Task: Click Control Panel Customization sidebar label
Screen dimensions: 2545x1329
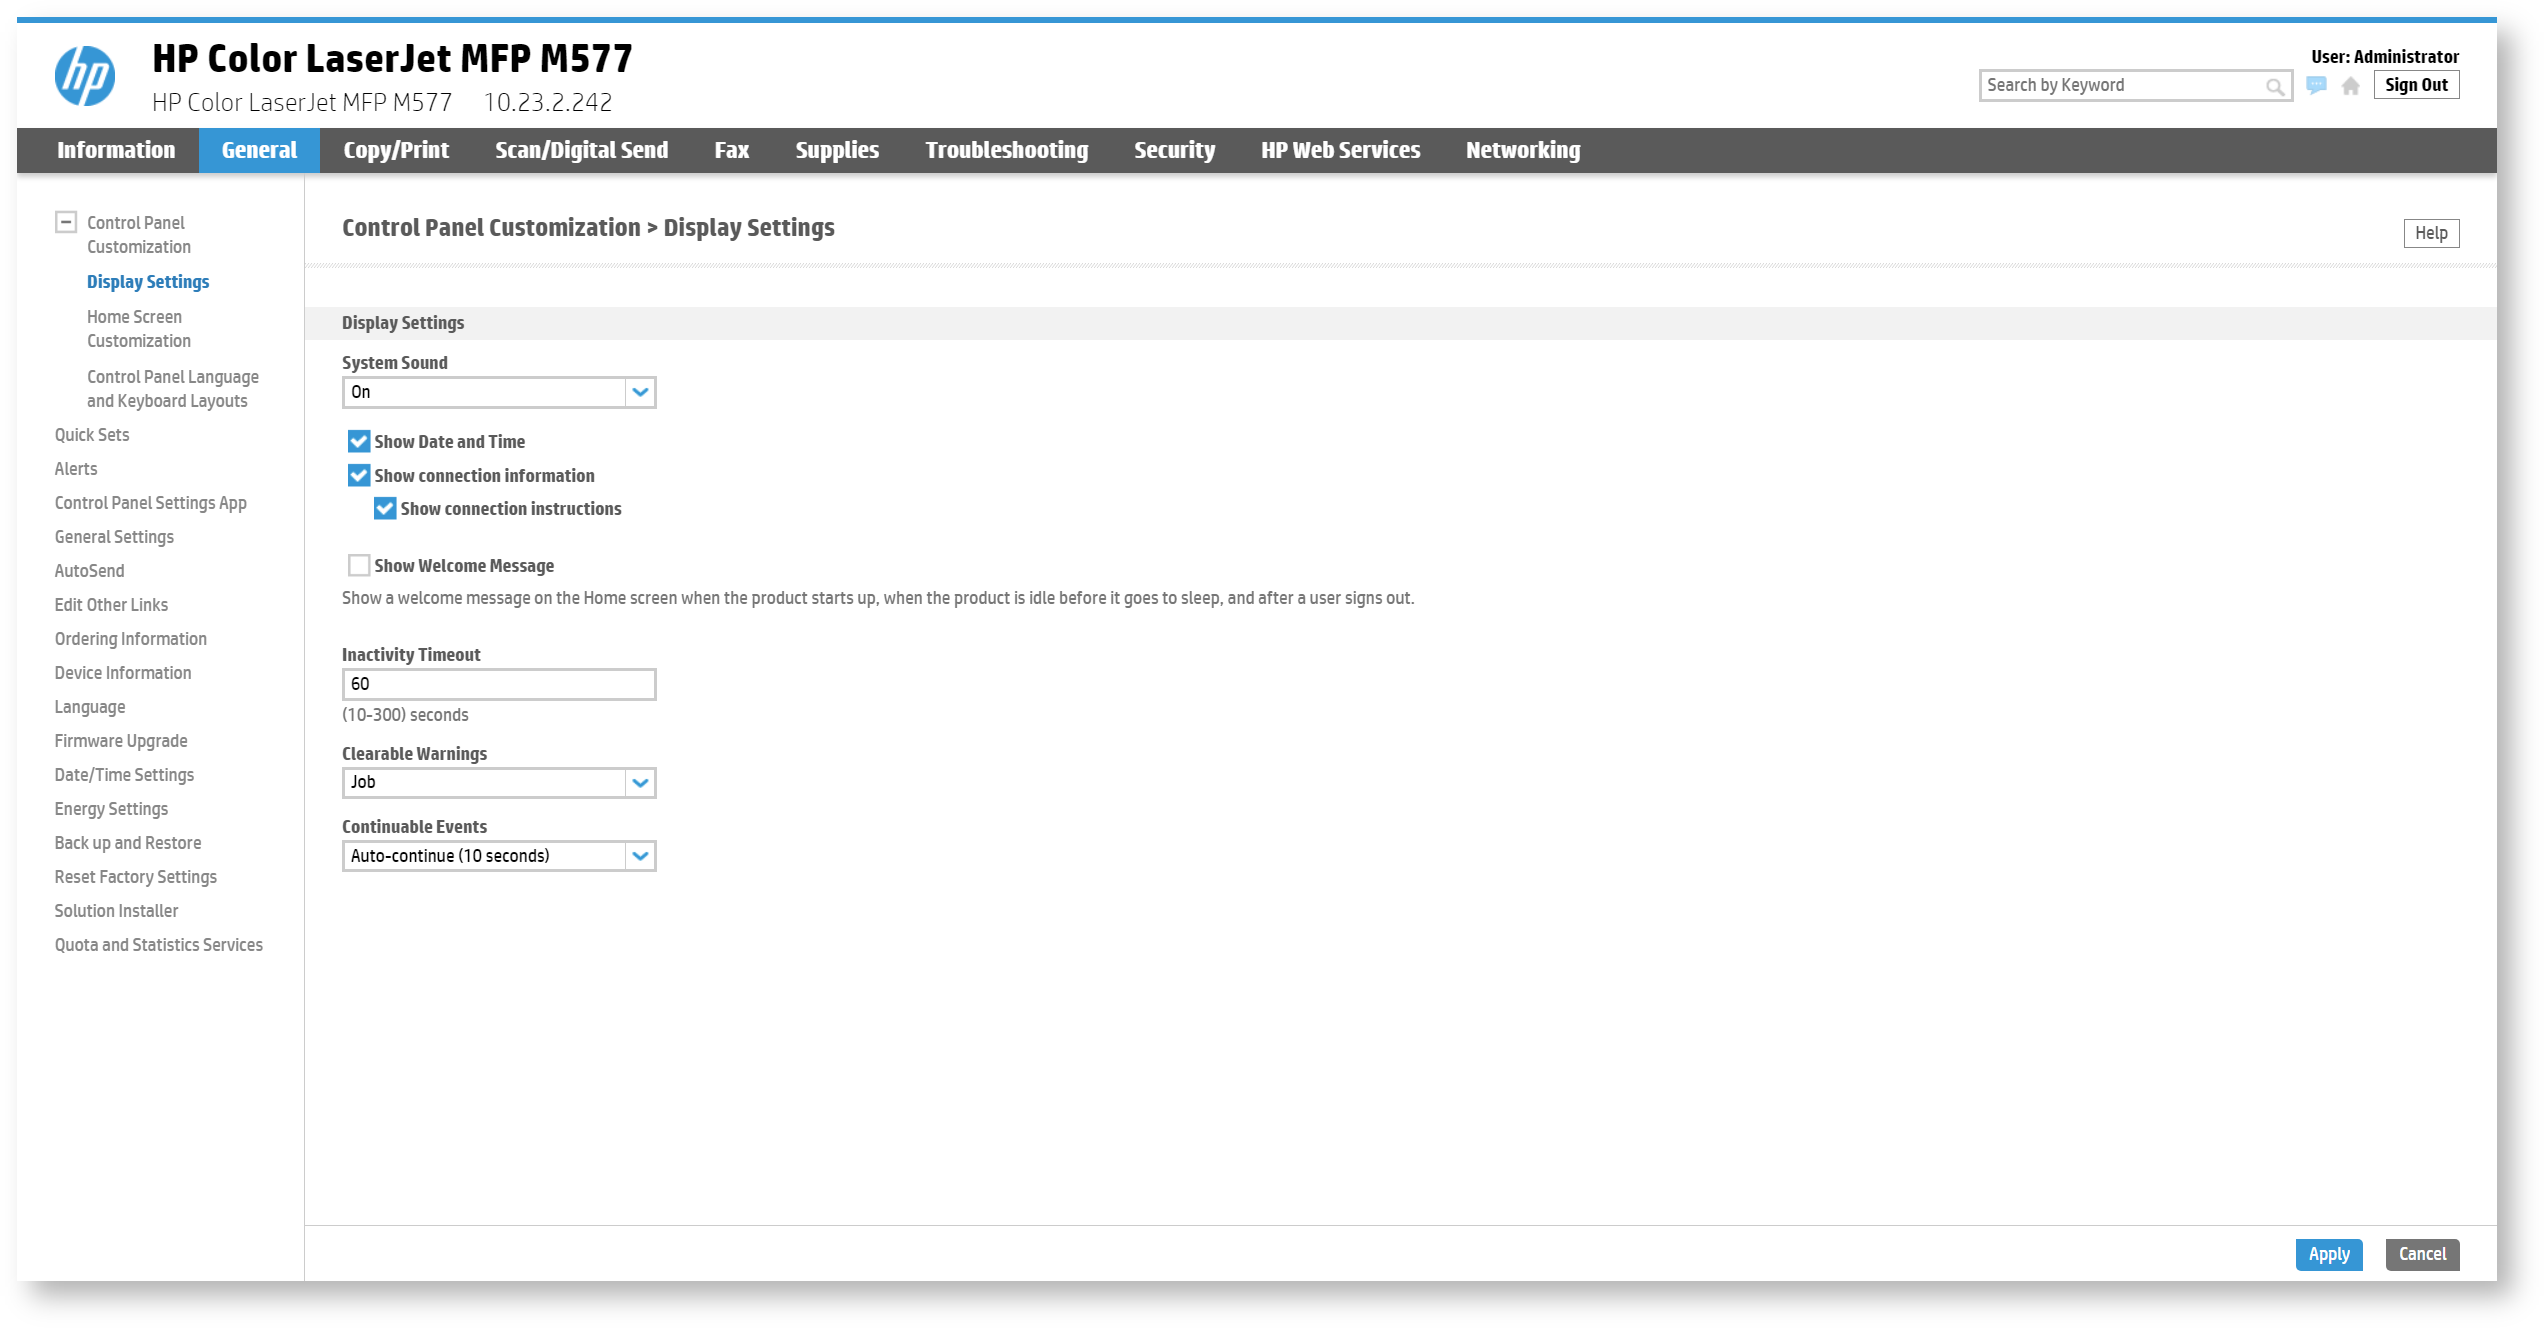Action: pyautogui.click(x=139, y=235)
